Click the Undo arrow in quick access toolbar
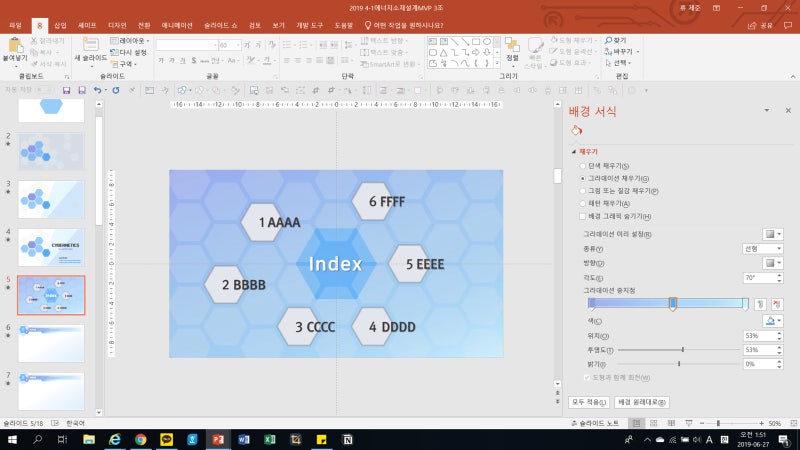The image size is (800, 450). tap(97, 90)
